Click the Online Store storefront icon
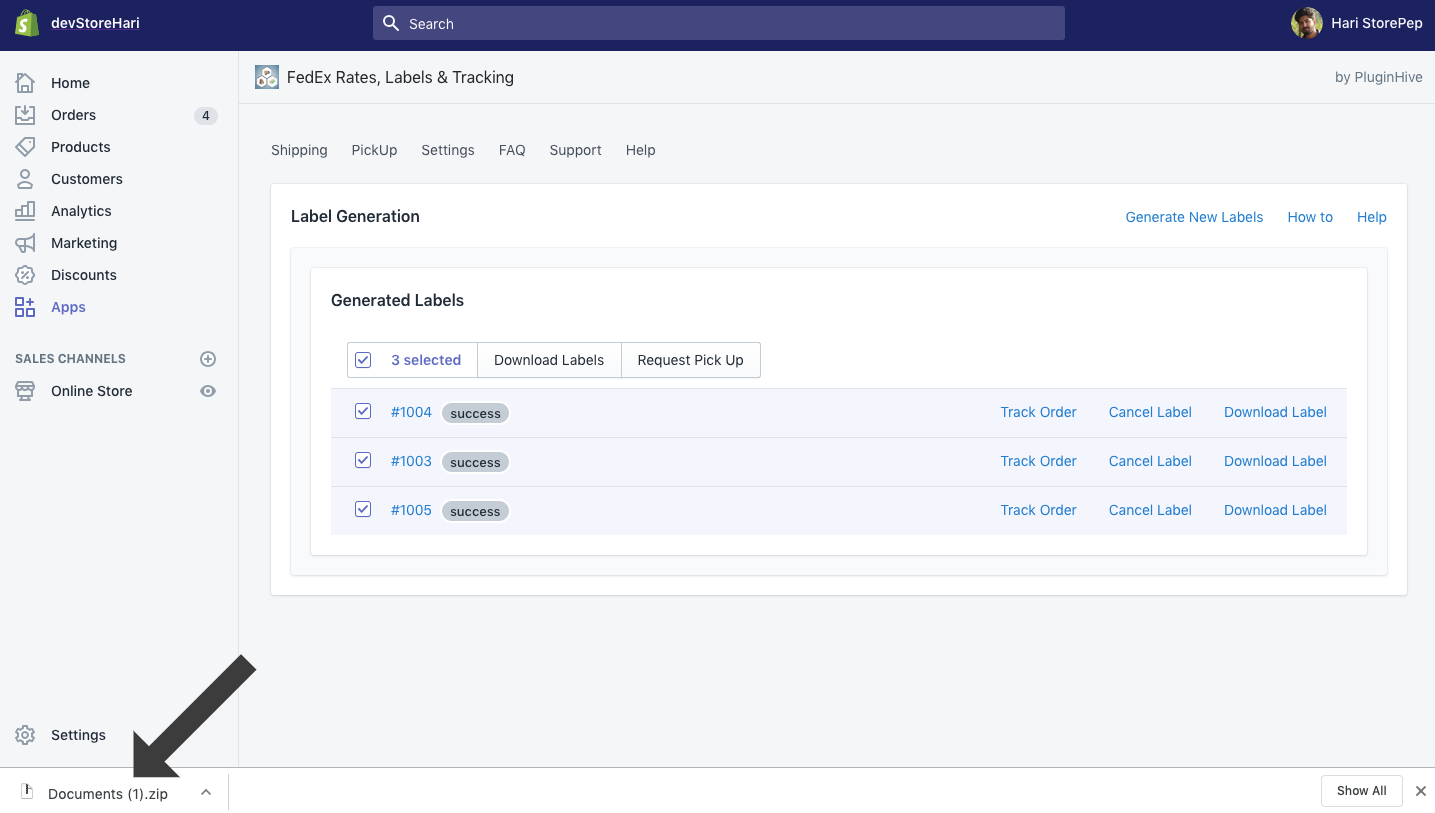The image size is (1435, 813). pyautogui.click(x=25, y=391)
